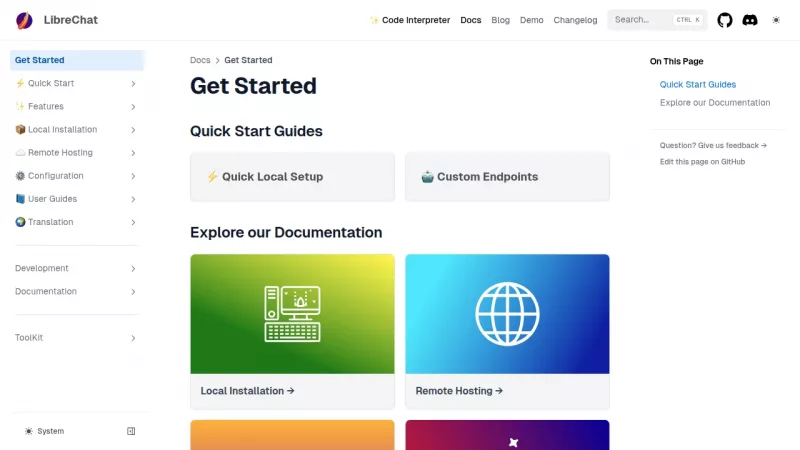Click Edit this page on GitHub

(x=702, y=161)
